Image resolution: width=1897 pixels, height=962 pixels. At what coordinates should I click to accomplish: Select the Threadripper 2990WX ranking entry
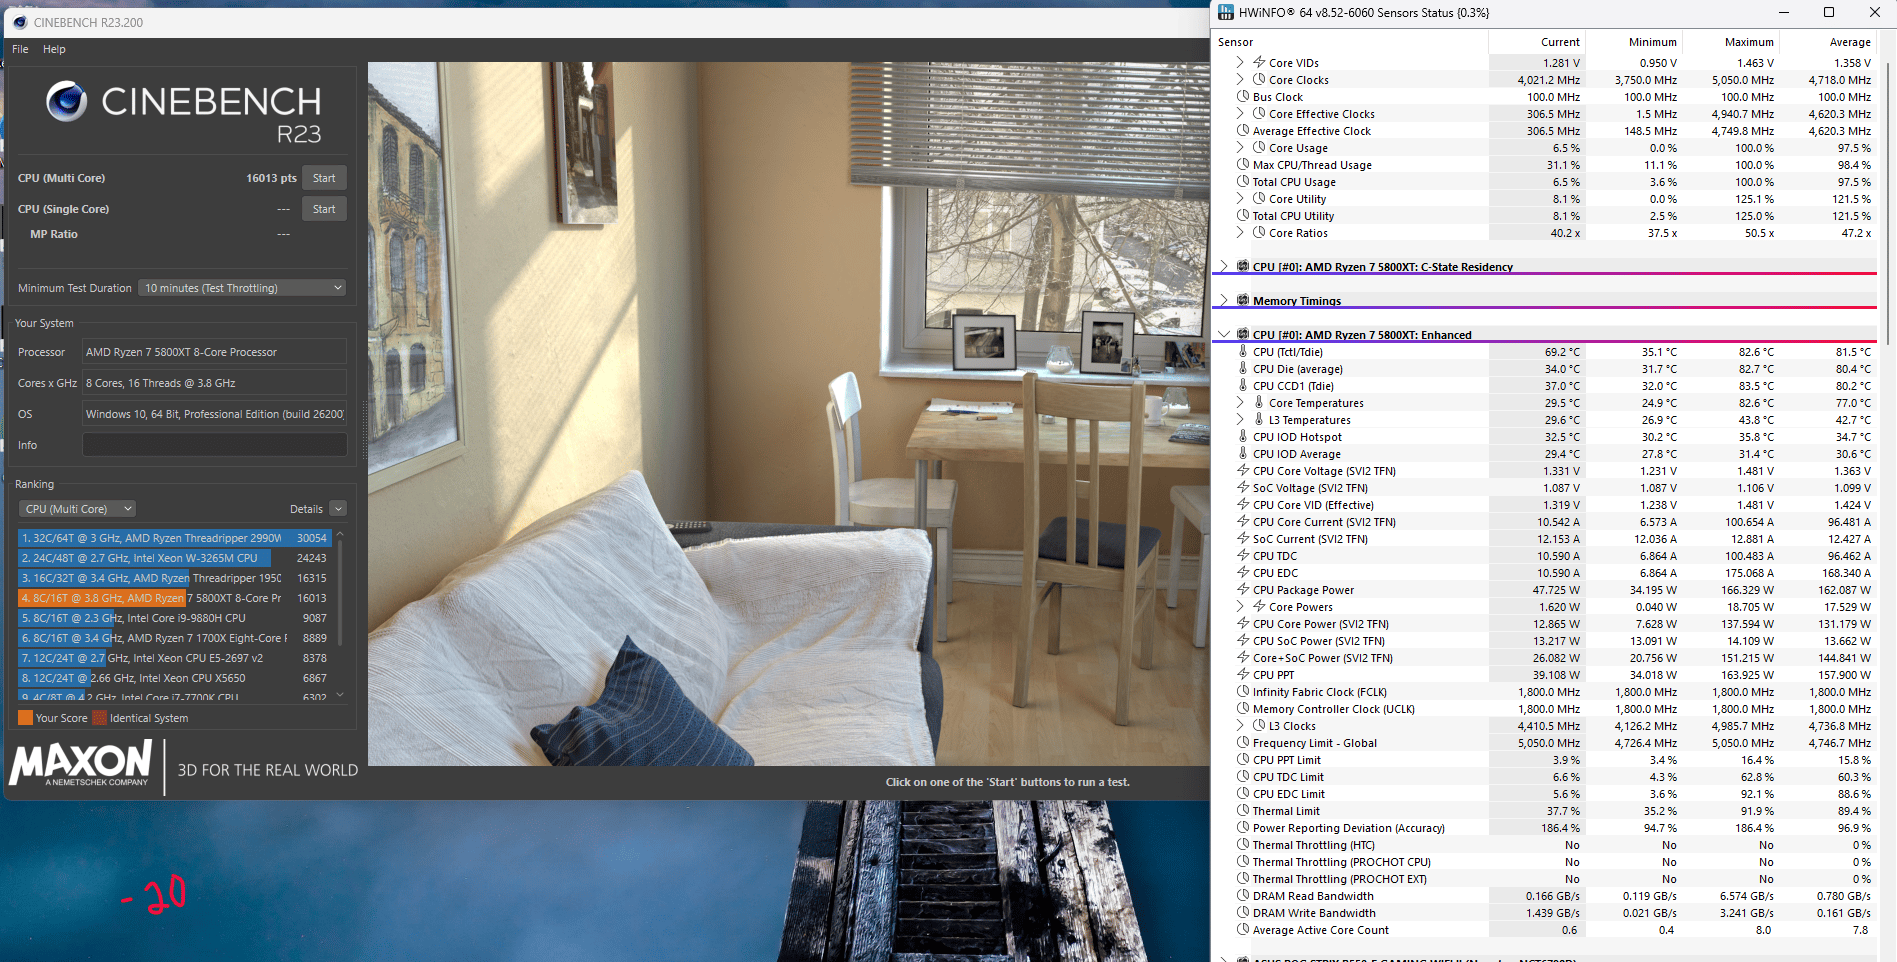175,538
